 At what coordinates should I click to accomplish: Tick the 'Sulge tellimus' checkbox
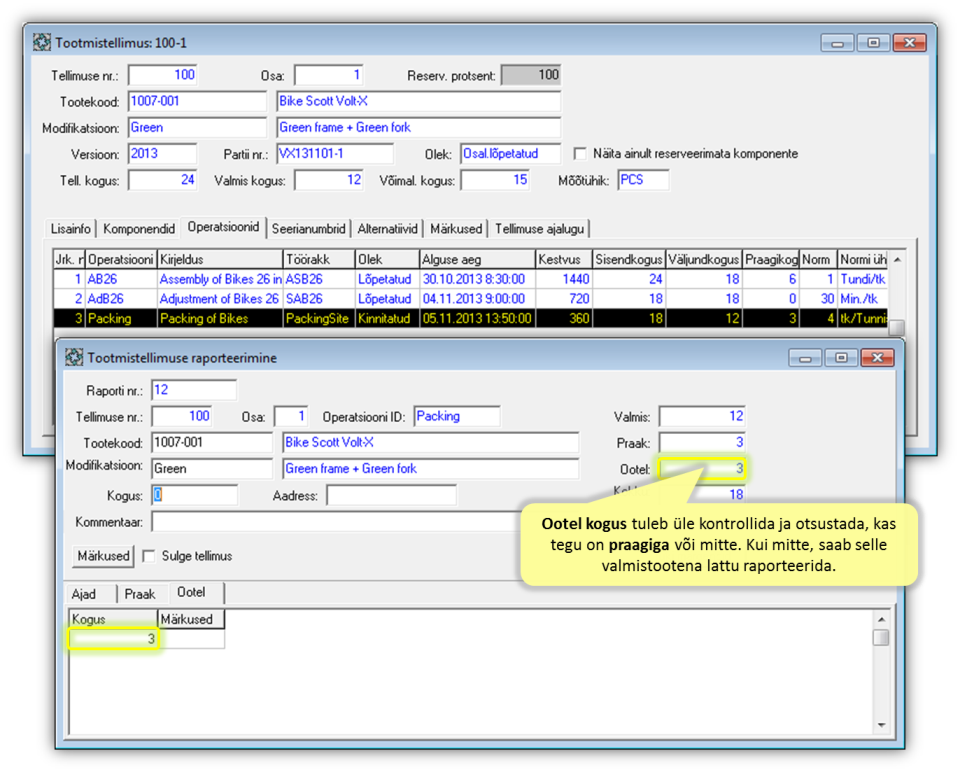[148, 556]
